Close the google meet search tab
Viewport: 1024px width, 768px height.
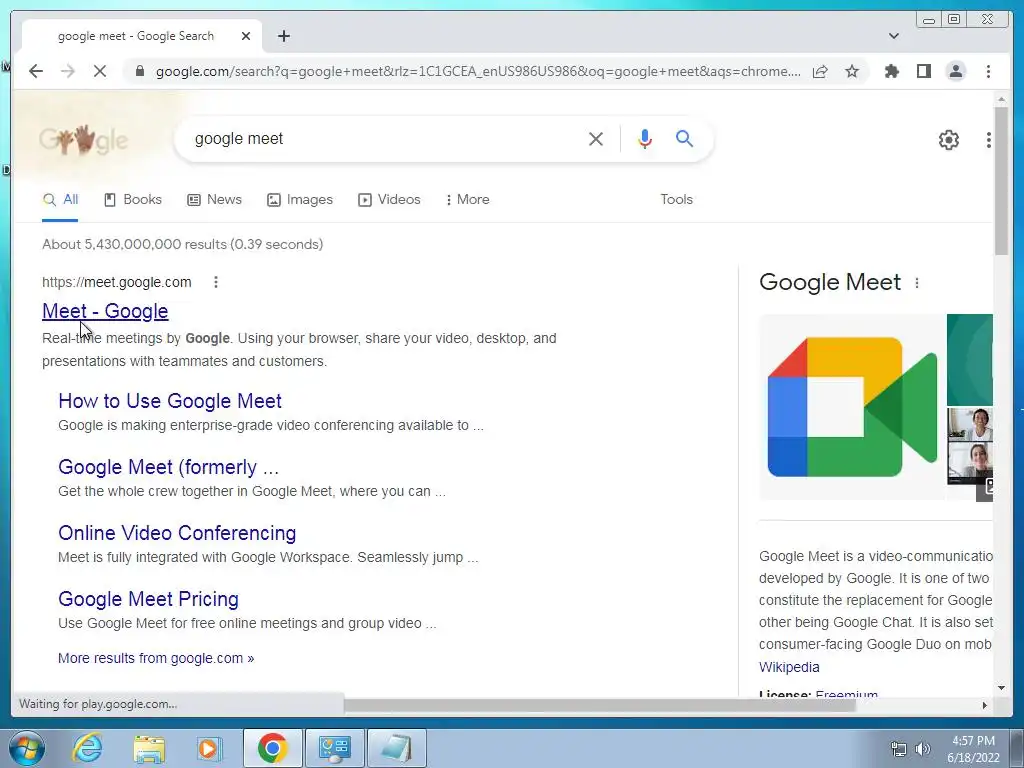pyautogui.click(x=246, y=36)
